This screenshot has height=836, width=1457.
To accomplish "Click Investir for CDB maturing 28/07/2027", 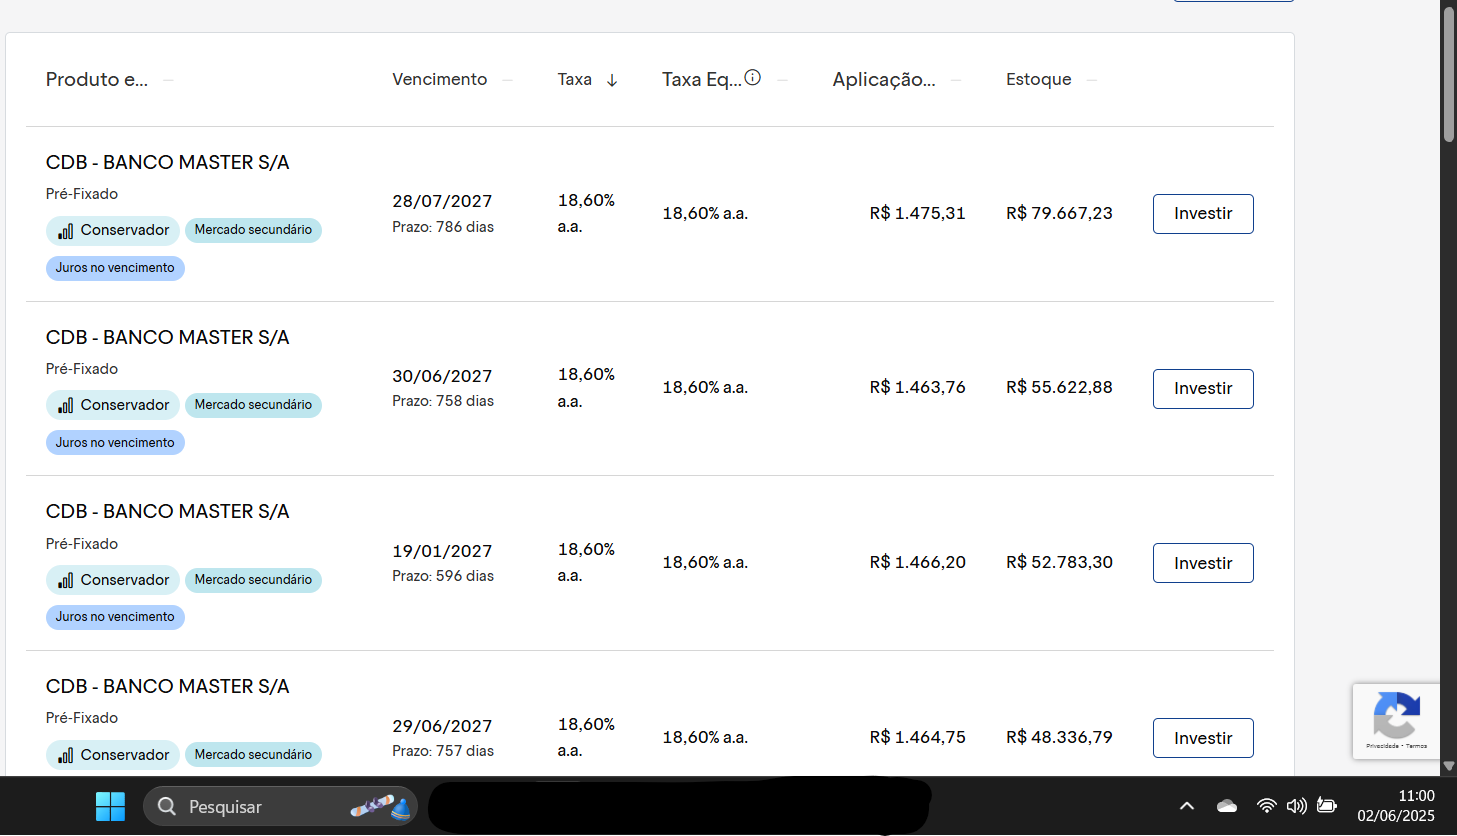I will click(1203, 214).
